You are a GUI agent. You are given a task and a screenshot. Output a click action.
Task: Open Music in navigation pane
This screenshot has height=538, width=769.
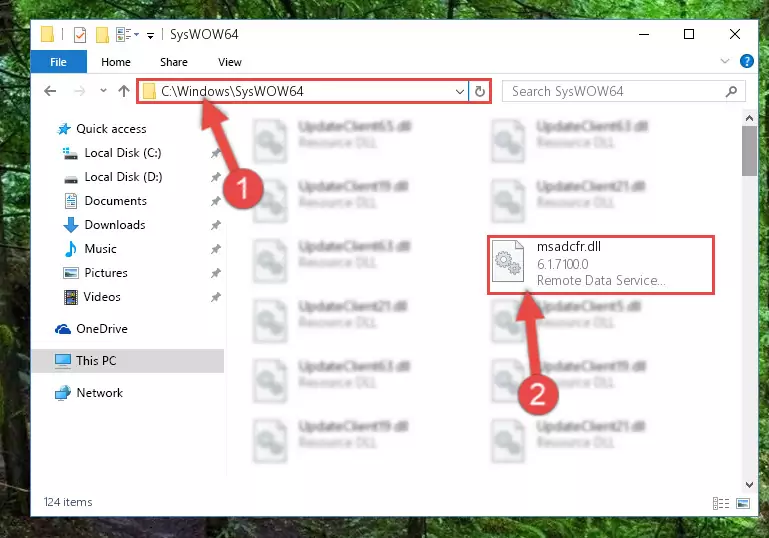(90, 249)
